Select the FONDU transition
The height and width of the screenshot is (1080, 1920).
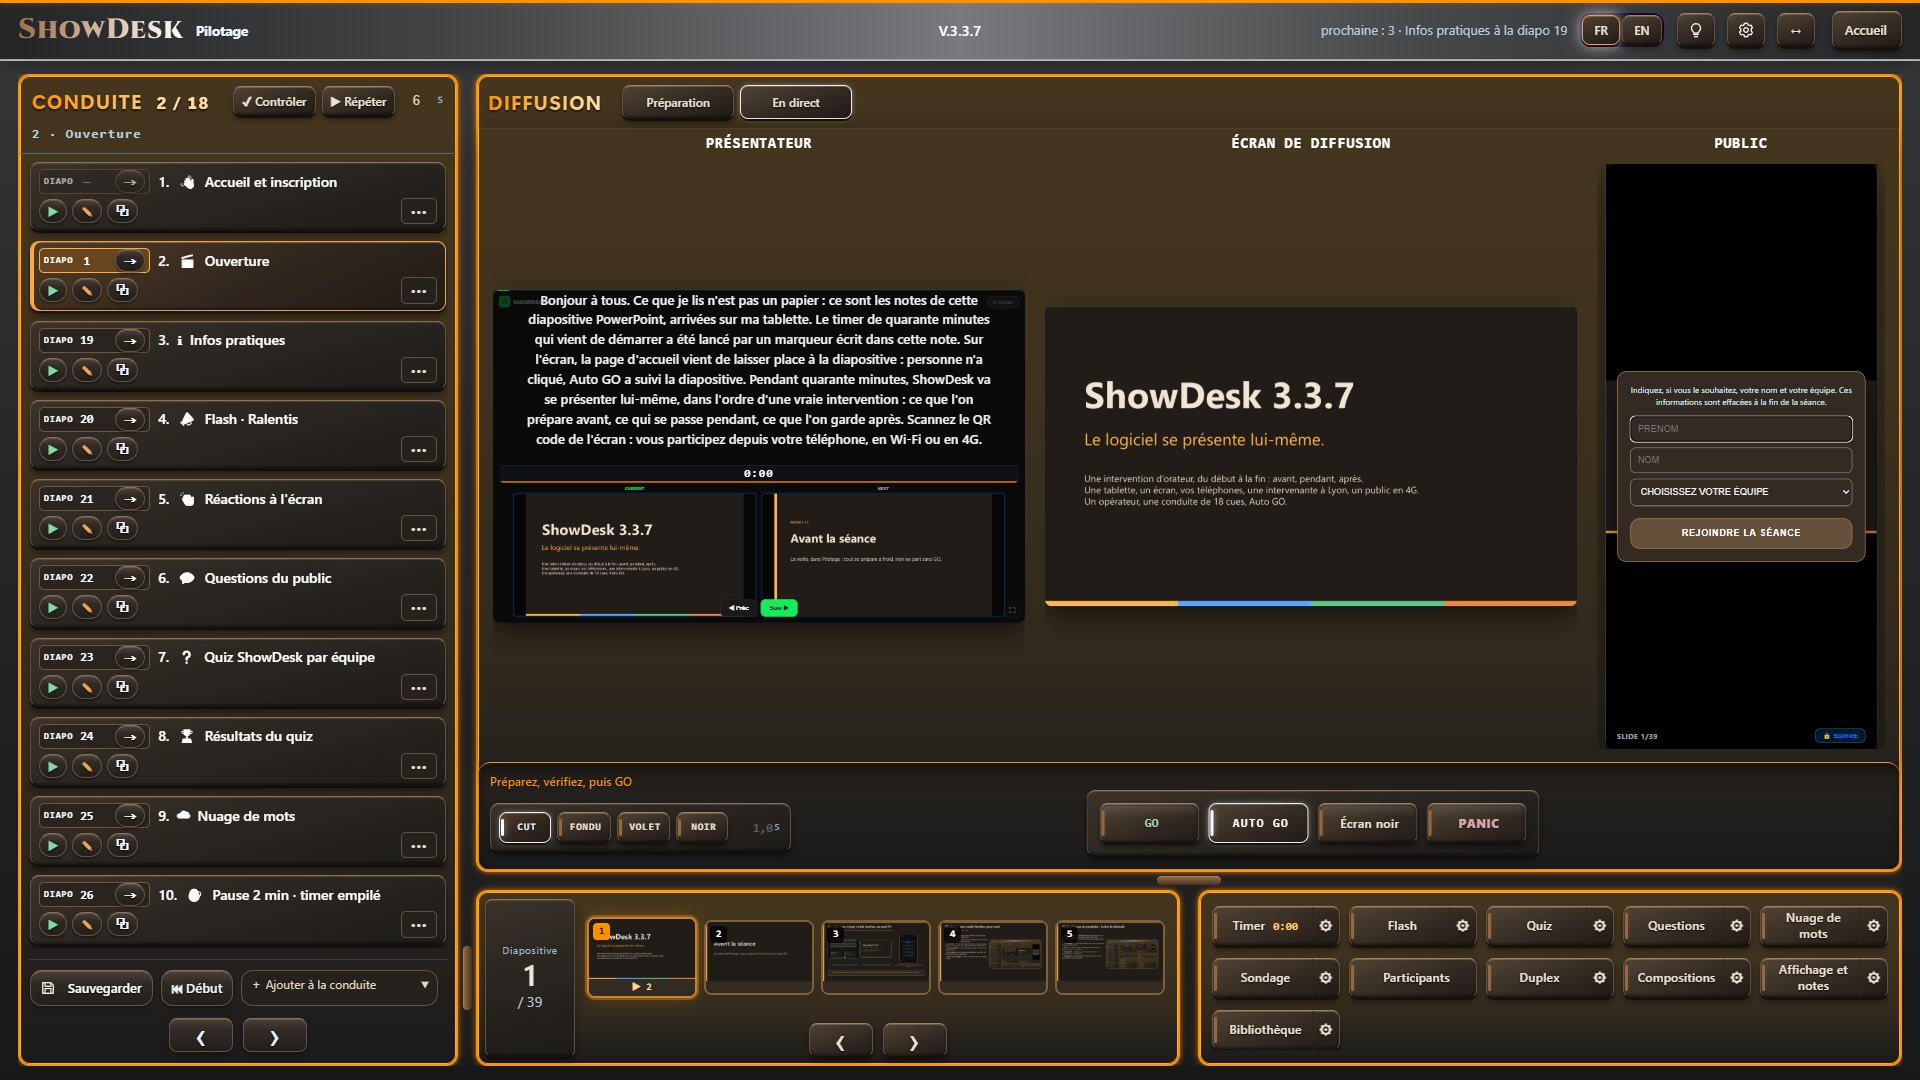pos(585,827)
